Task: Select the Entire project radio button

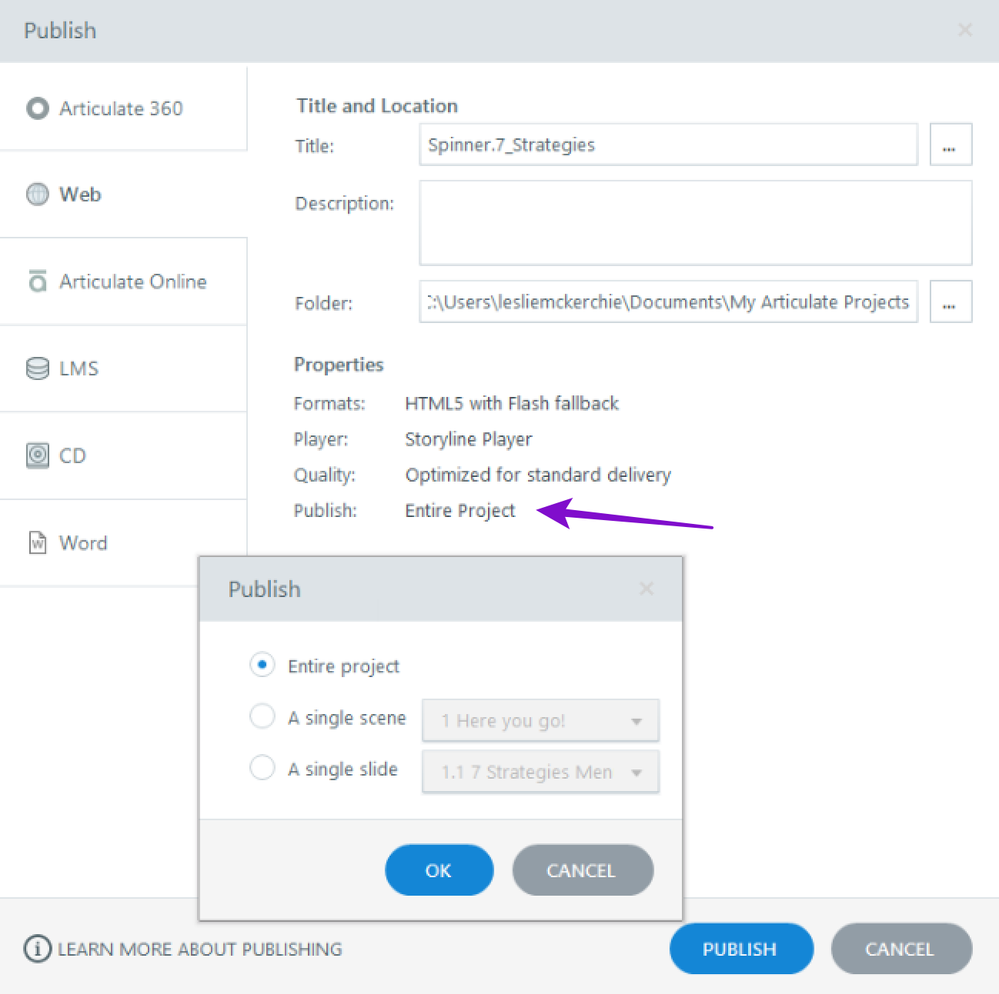Action: 262,665
